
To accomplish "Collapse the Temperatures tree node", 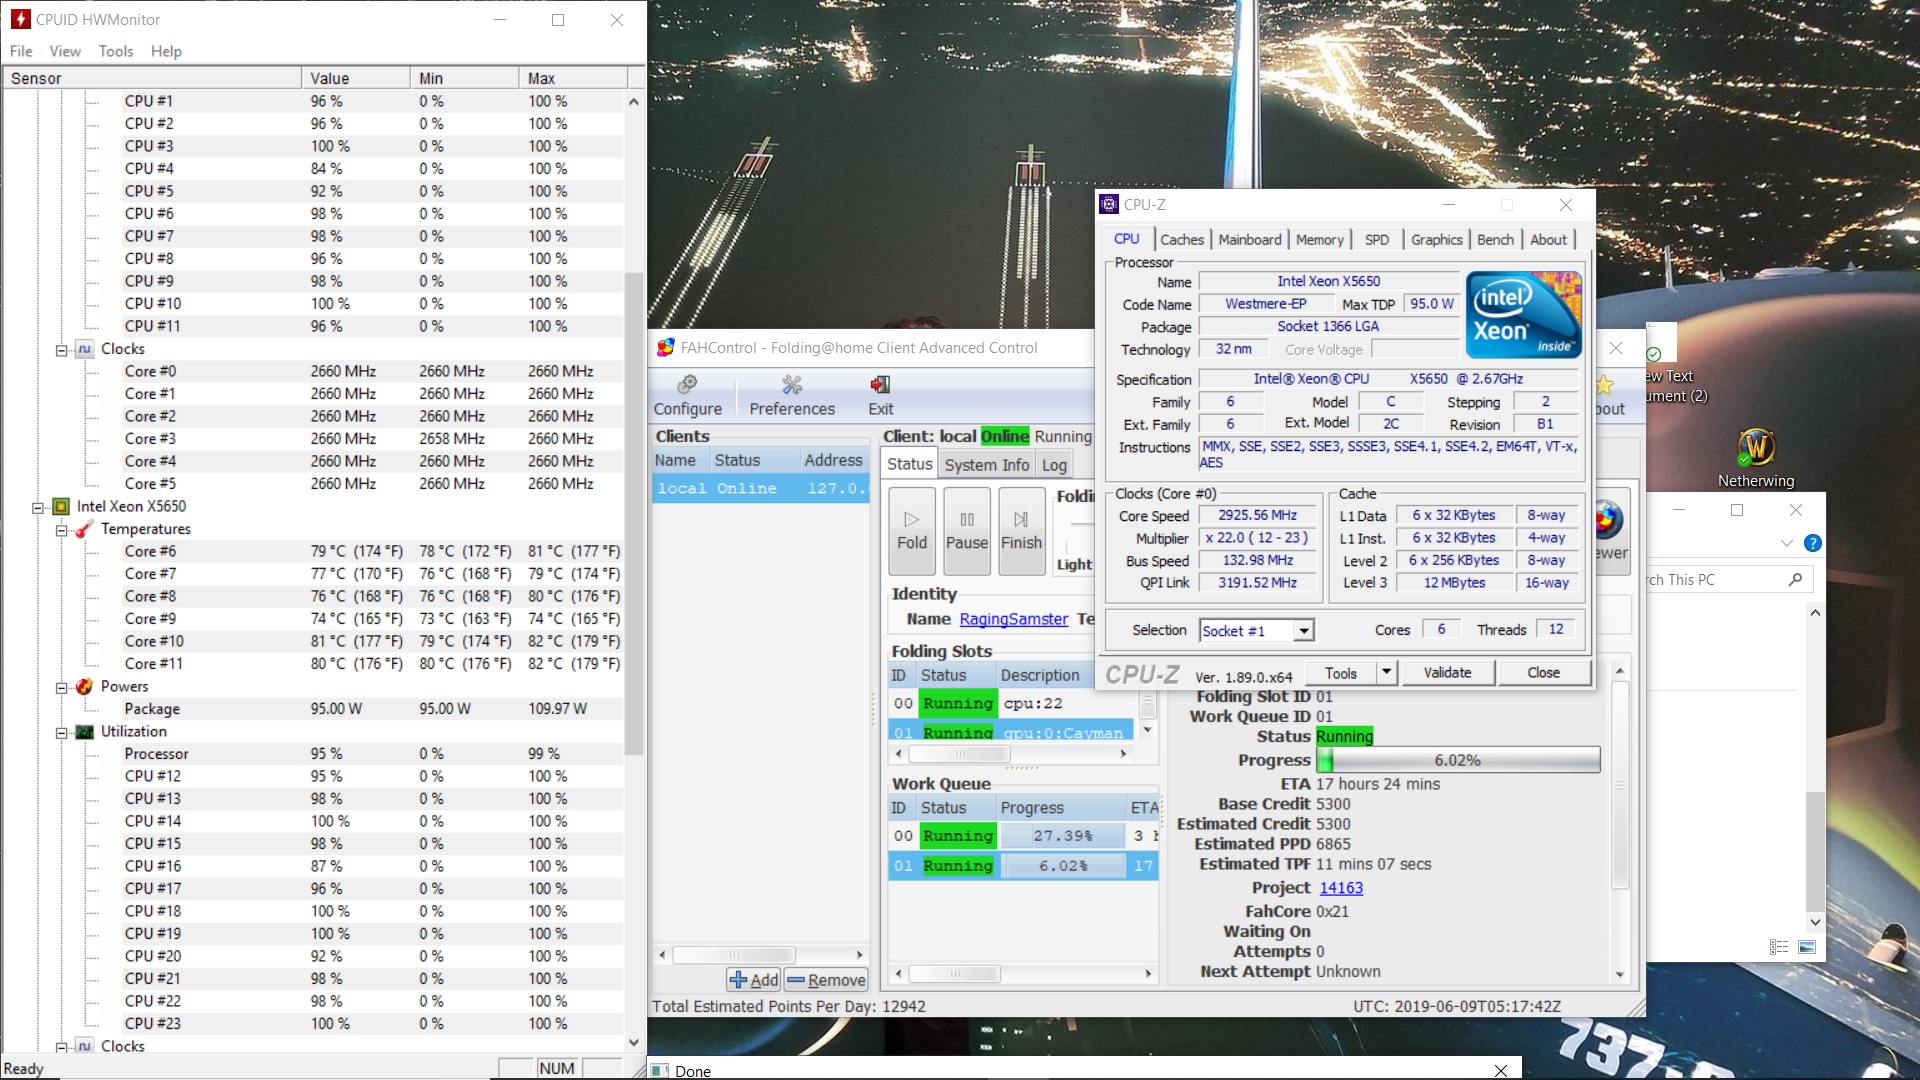I will click(62, 530).
